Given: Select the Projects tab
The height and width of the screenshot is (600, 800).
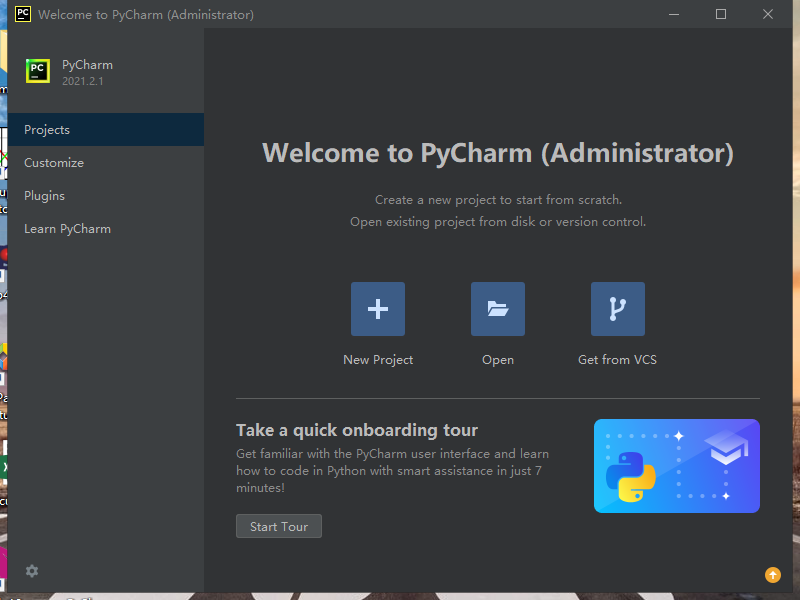Looking at the screenshot, I should pos(106,130).
